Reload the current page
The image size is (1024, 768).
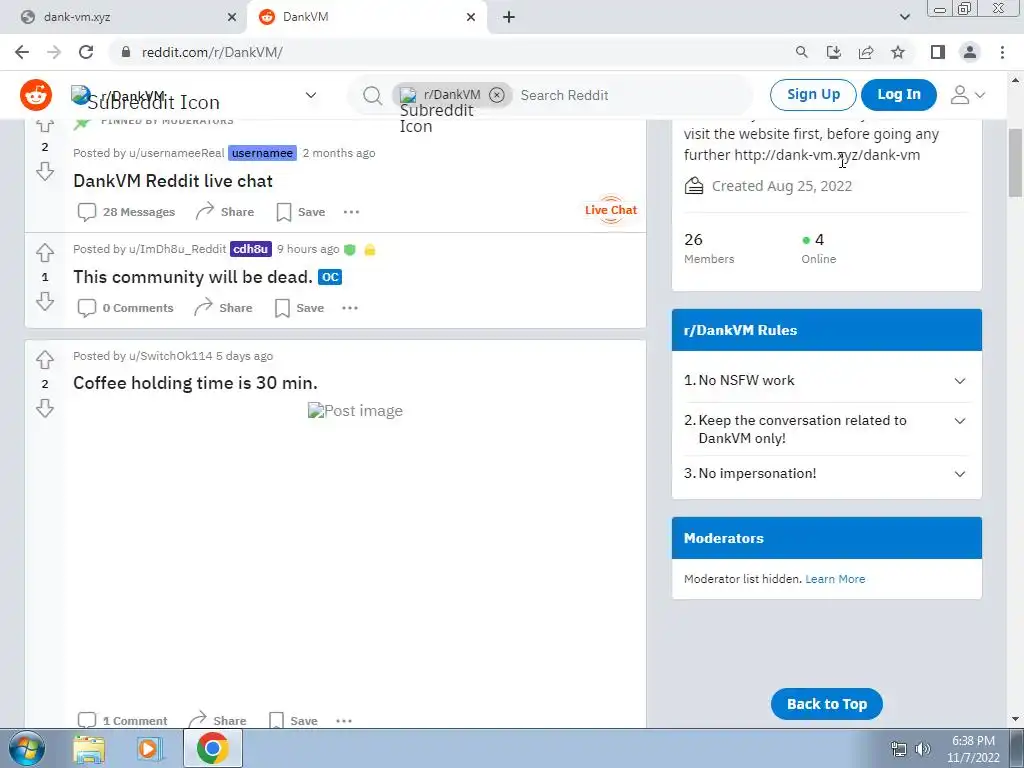(86, 52)
